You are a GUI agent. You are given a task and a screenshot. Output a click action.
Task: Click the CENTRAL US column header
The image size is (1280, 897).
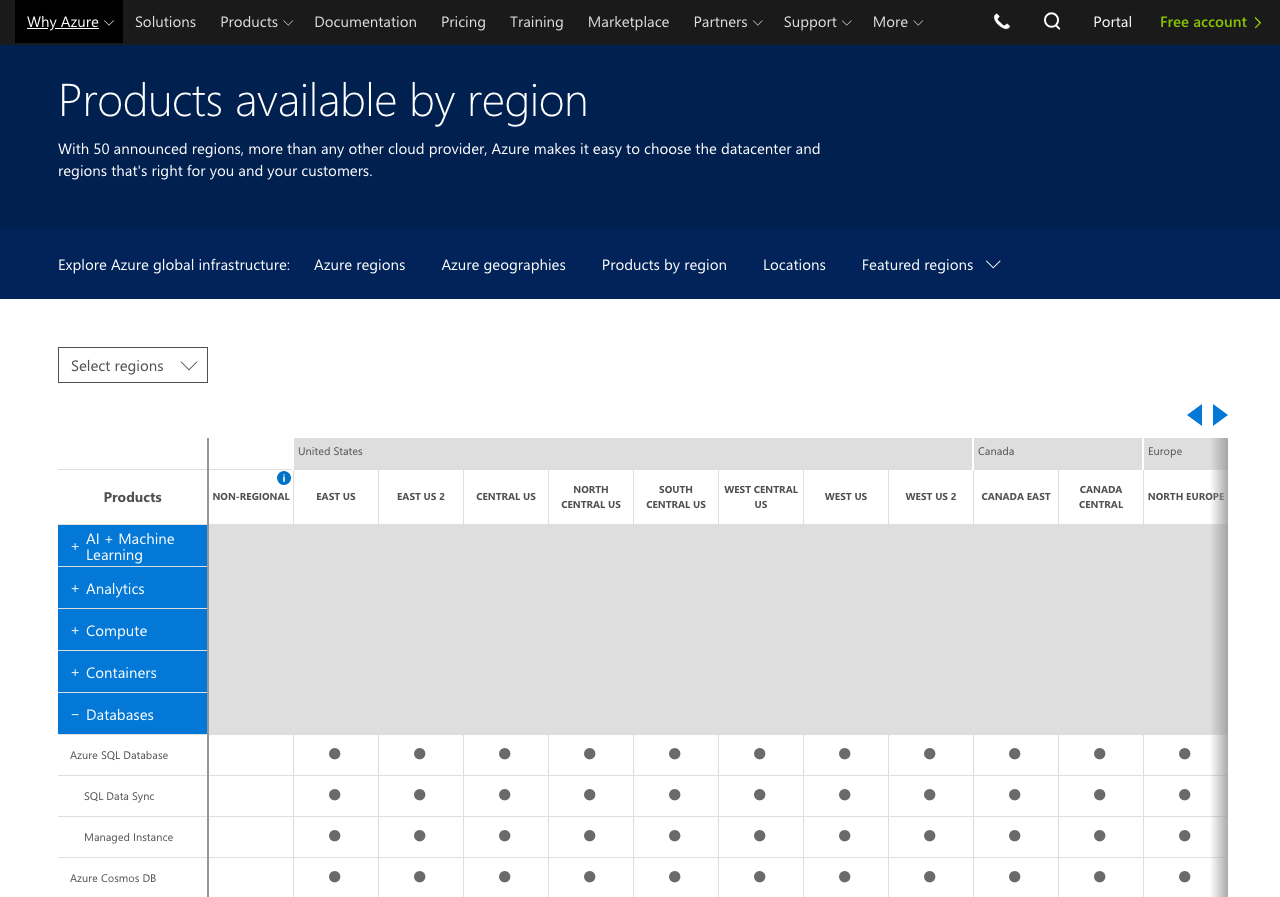pyautogui.click(x=506, y=497)
